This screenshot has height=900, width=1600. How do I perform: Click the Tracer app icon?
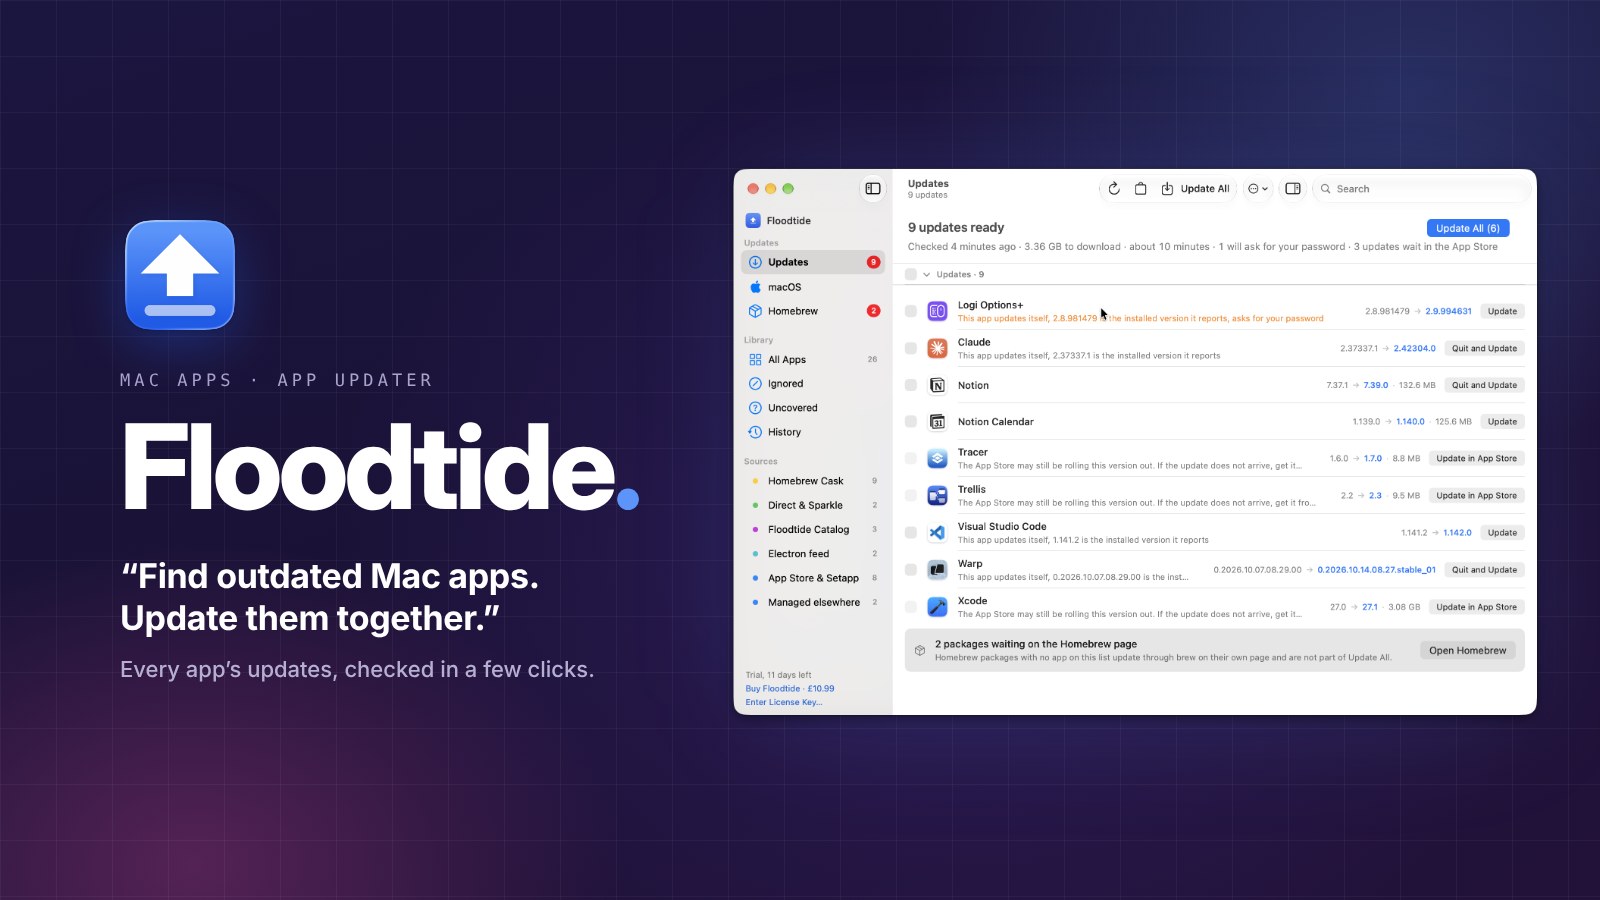(x=937, y=458)
